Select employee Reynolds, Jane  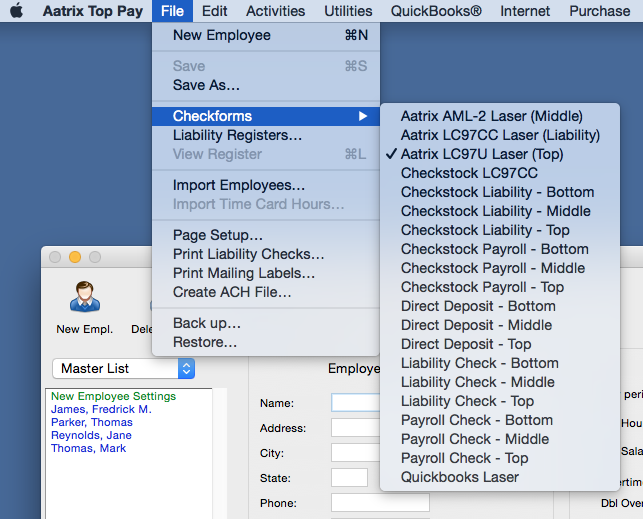[x=91, y=435]
